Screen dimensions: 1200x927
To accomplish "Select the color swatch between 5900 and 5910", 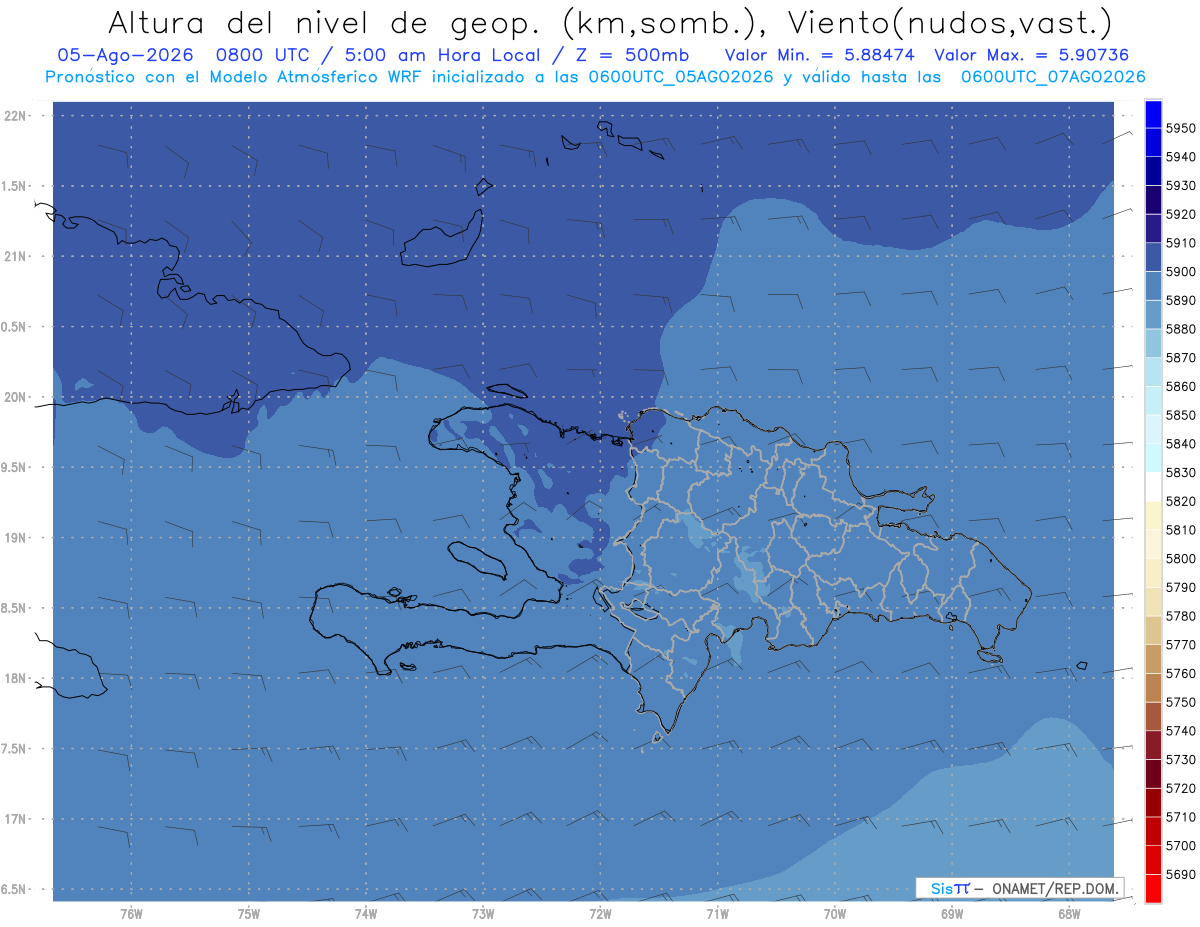I will pyautogui.click(x=1153, y=258).
